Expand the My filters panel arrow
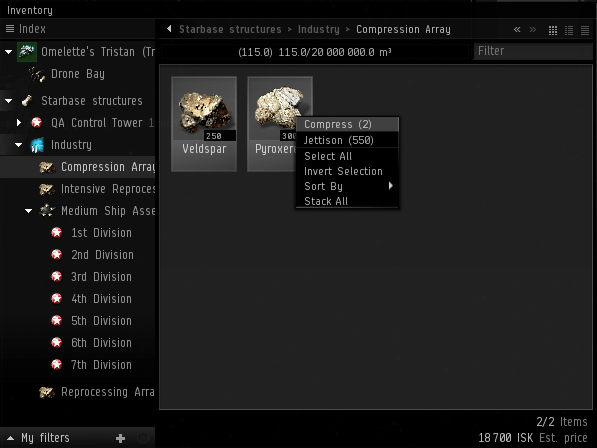This screenshot has height=448, width=597. tap(10, 438)
